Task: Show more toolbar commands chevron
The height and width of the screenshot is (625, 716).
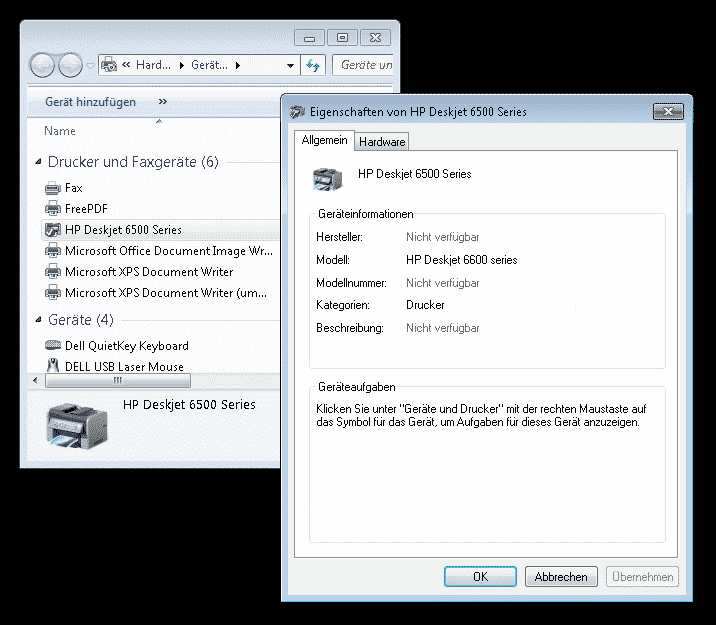Action: pos(163,102)
